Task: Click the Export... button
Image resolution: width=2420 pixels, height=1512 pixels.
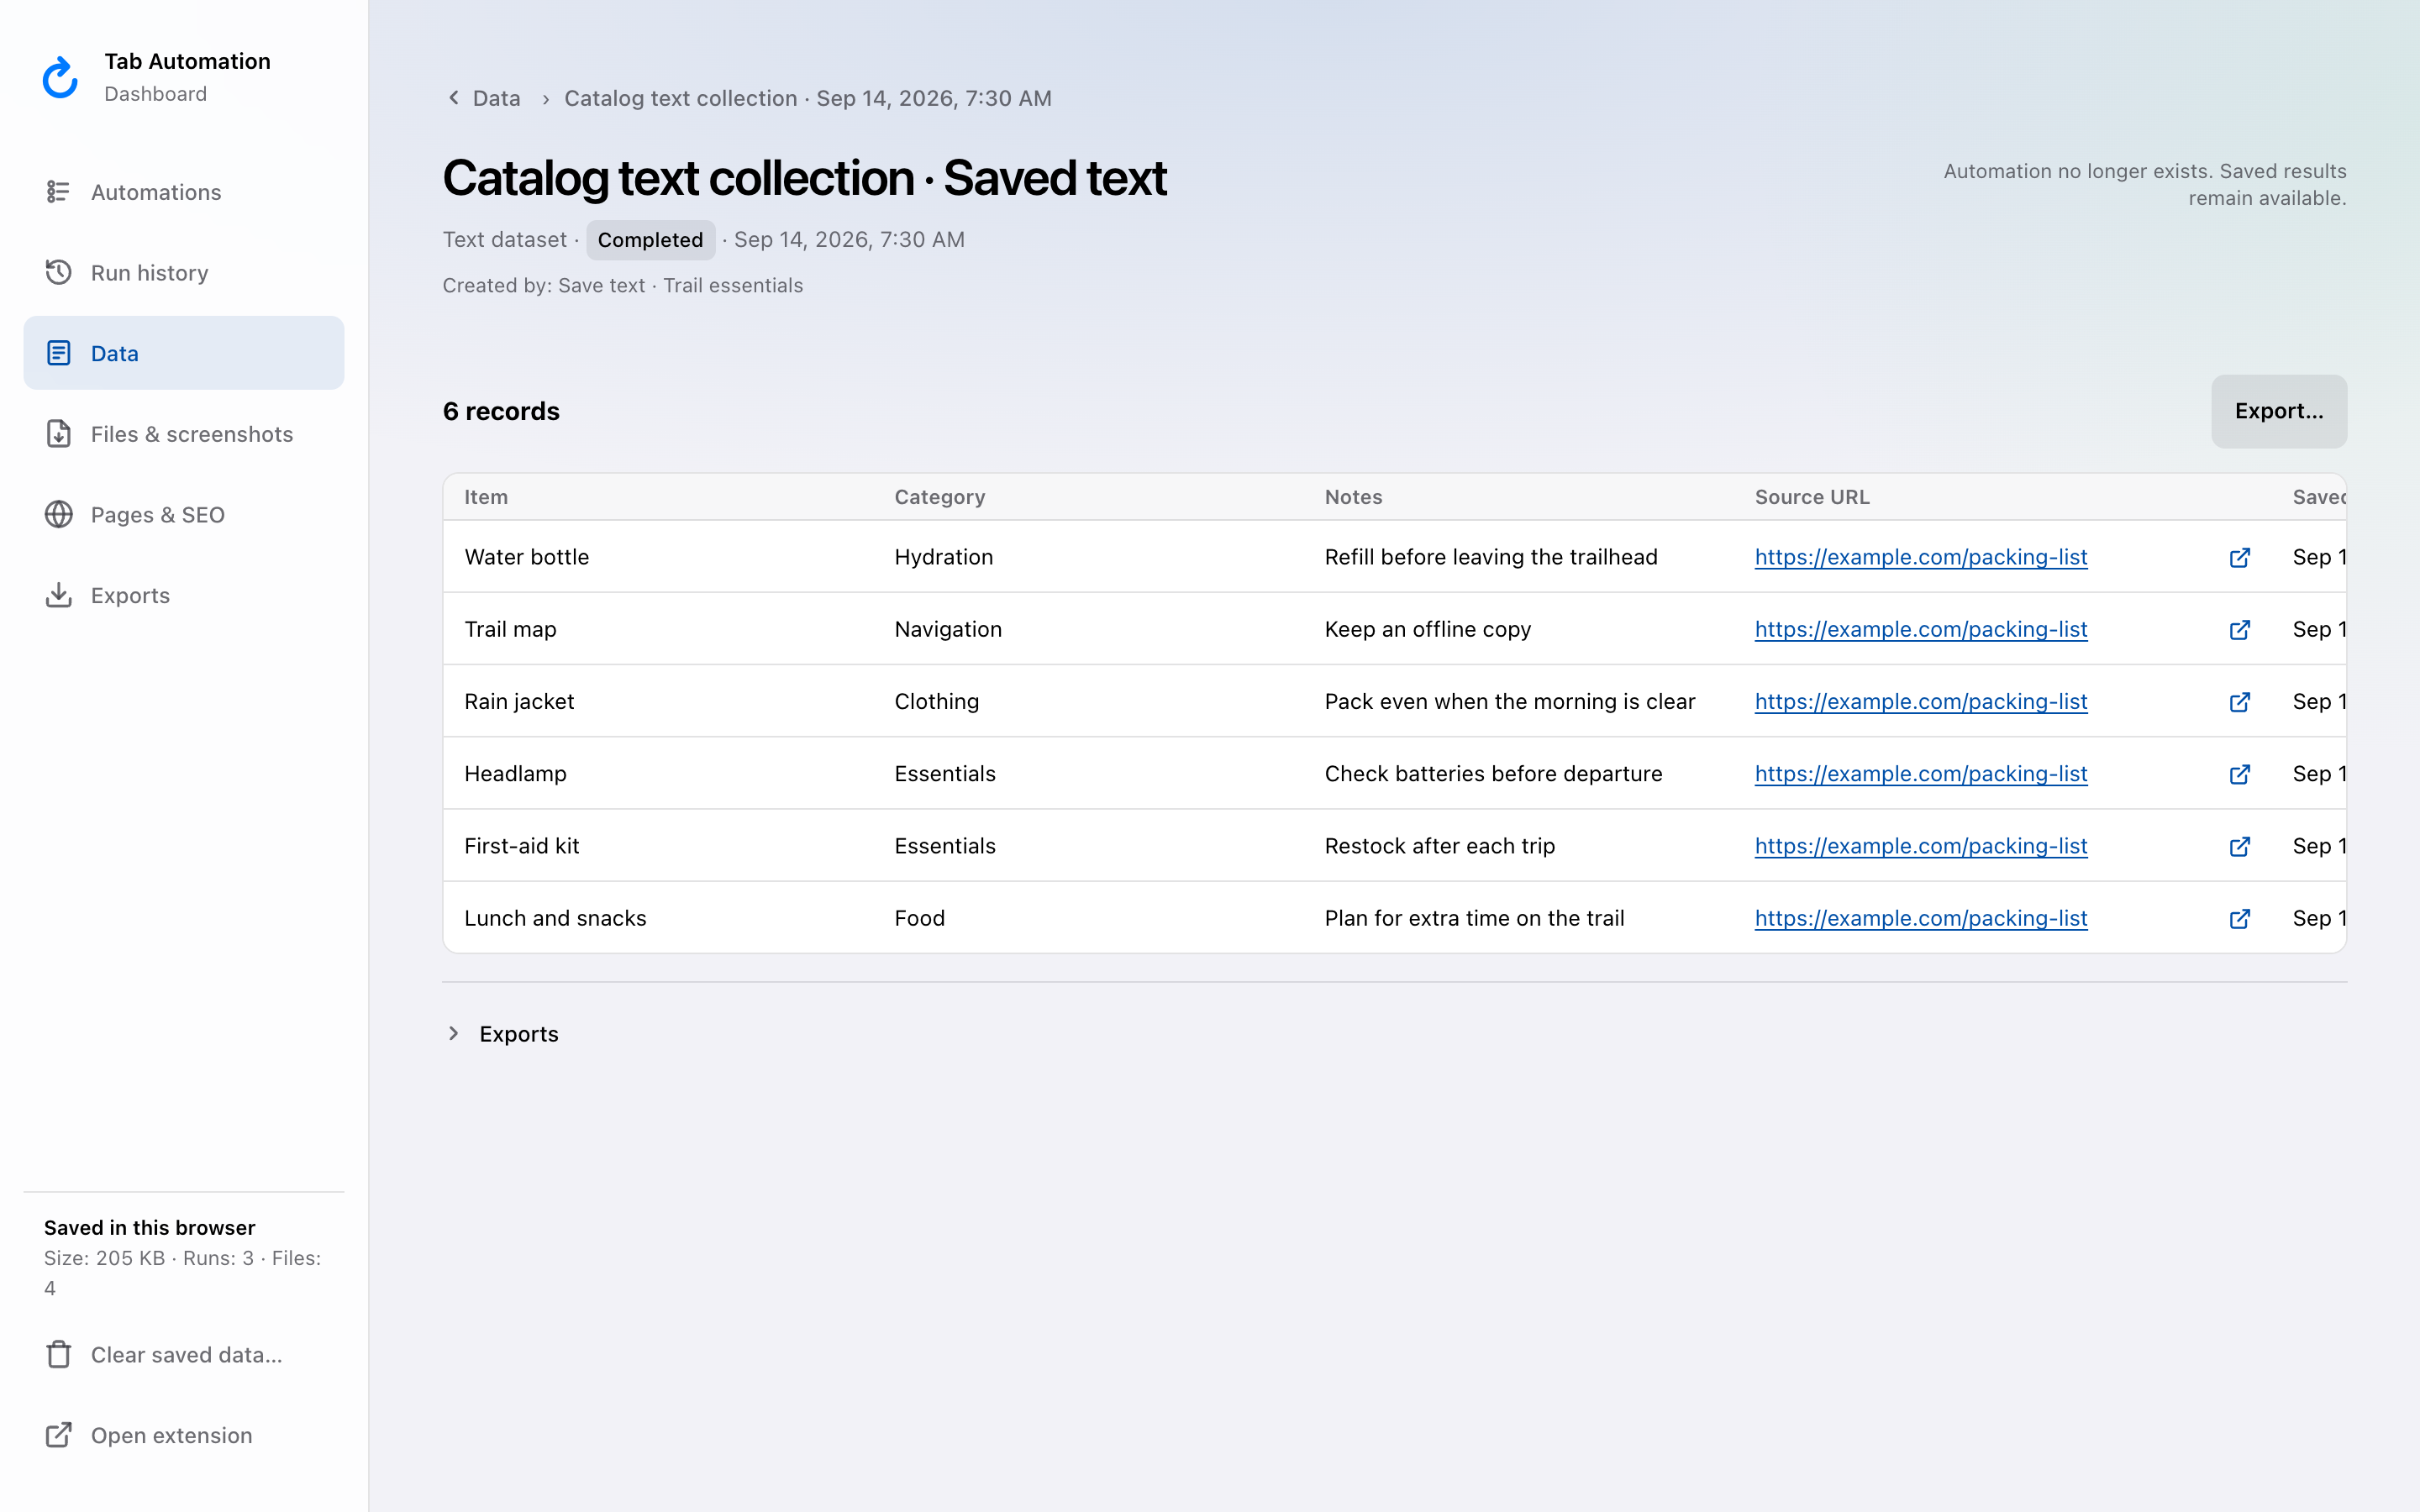Action: 2279,411
